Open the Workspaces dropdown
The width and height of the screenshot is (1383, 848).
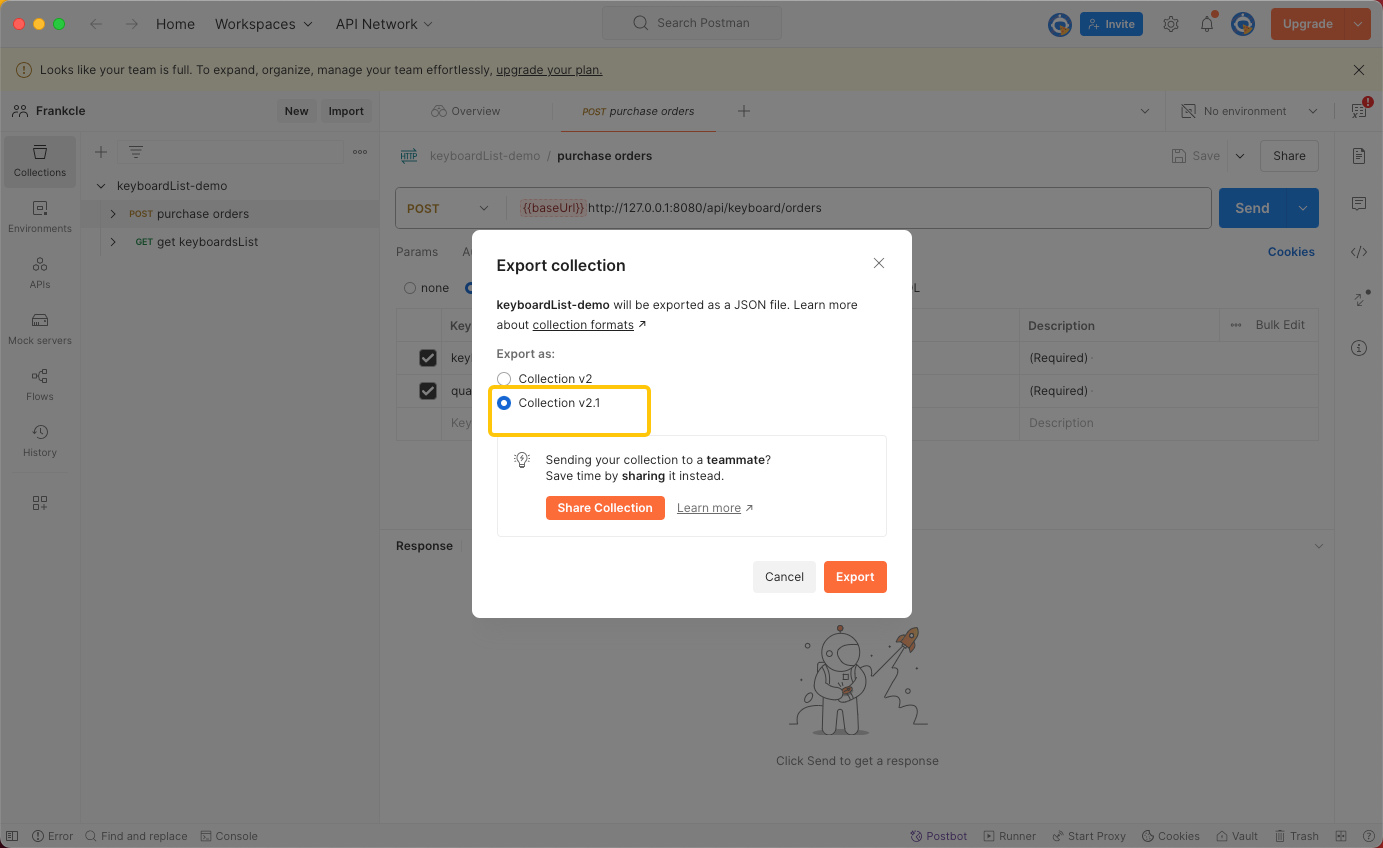pos(264,24)
